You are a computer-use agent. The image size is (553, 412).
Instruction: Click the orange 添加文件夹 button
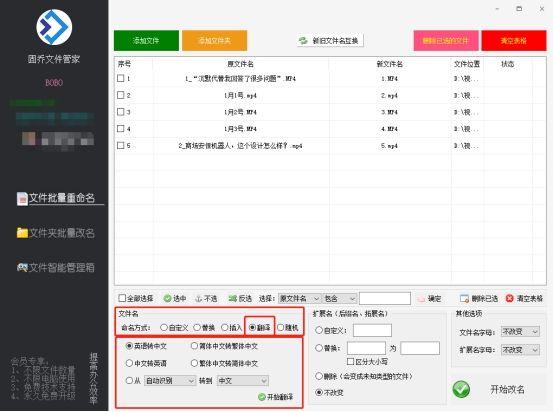214,41
